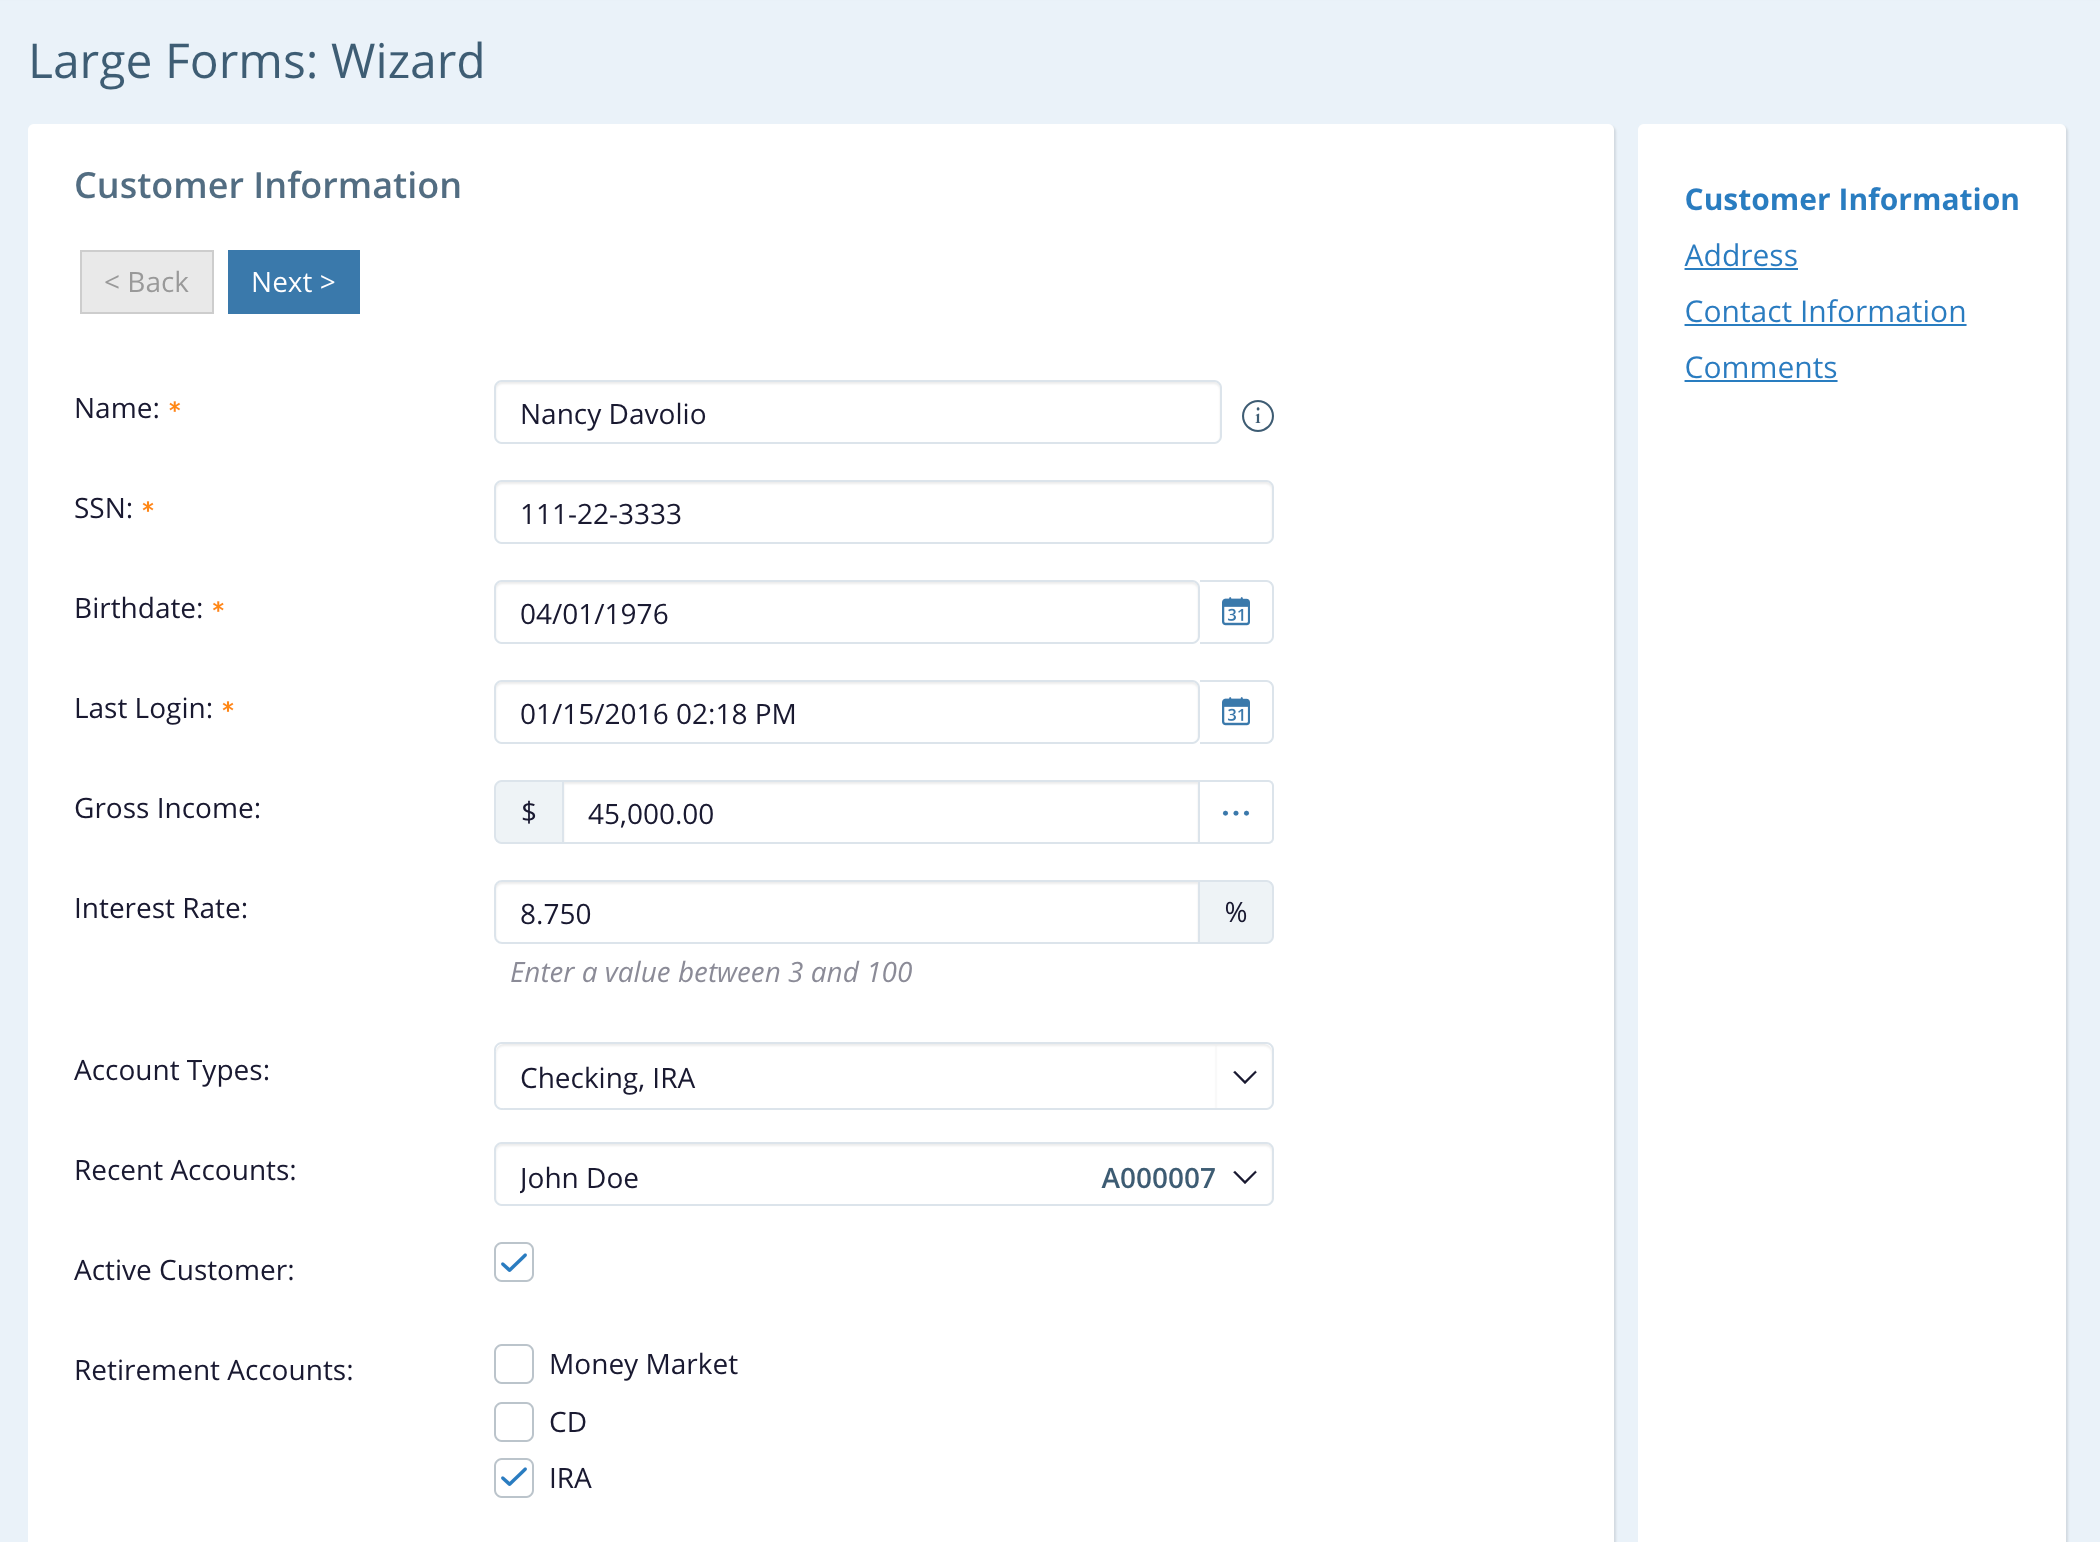
Task: Click the dollar sign prefix on Gross Income
Action: click(x=529, y=812)
